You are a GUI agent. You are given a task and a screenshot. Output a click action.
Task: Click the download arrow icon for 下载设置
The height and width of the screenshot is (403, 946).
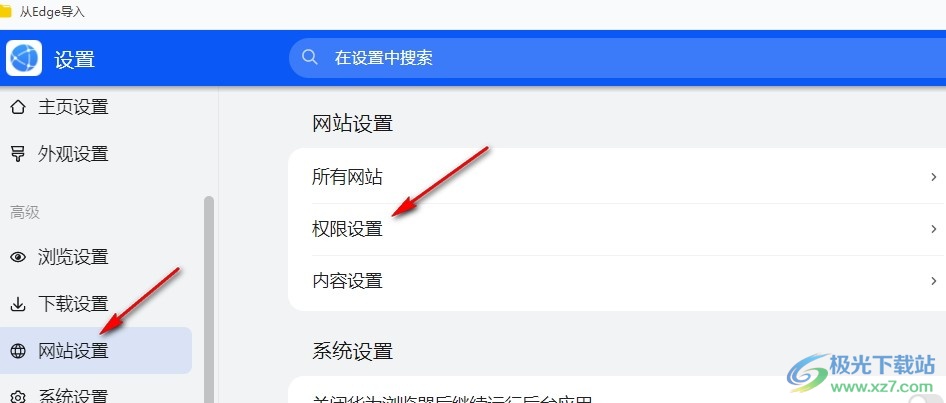click(x=18, y=304)
